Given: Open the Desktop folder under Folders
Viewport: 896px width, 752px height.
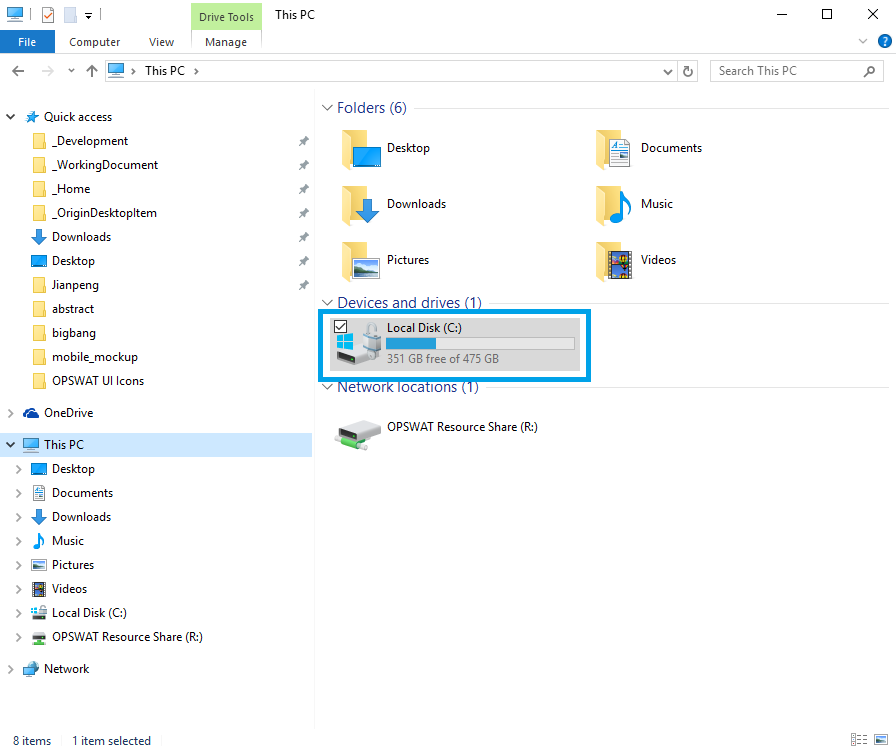Looking at the screenshot, I should click(x=386, y=149).
